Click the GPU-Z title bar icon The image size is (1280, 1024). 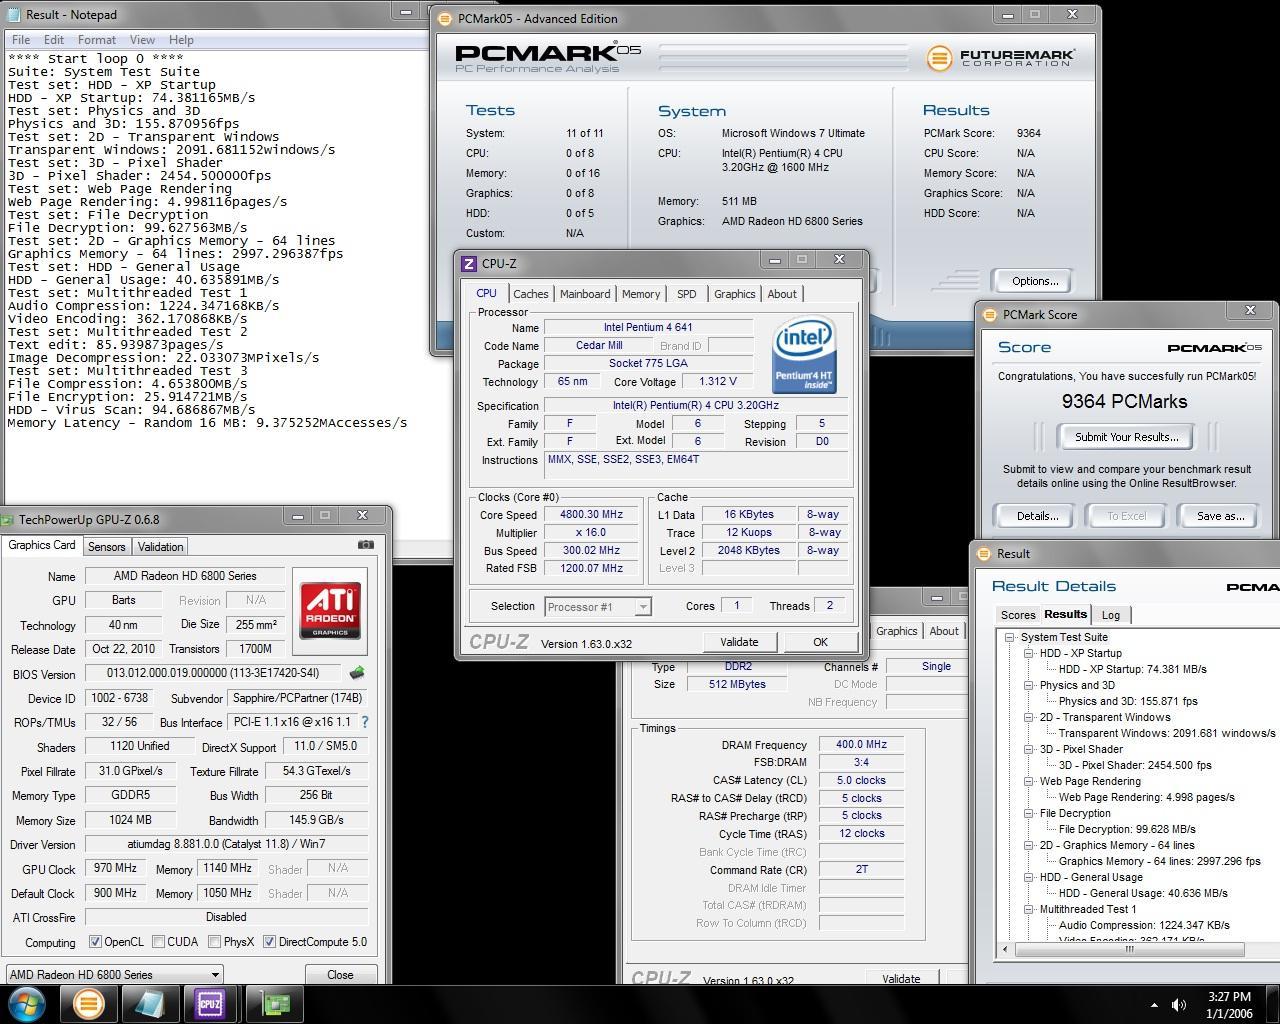[7, 519]
